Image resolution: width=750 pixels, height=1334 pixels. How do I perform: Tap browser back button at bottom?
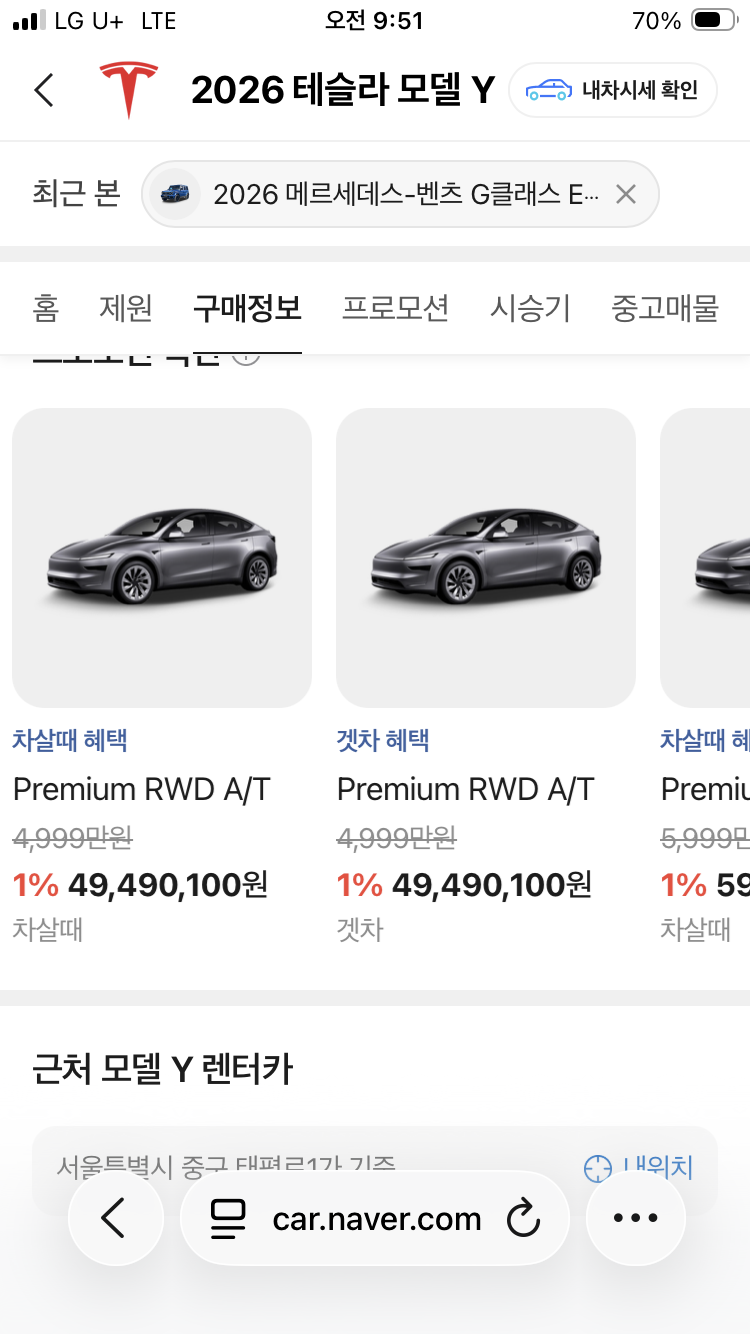pyautogui.click(x=115, y=1218)
